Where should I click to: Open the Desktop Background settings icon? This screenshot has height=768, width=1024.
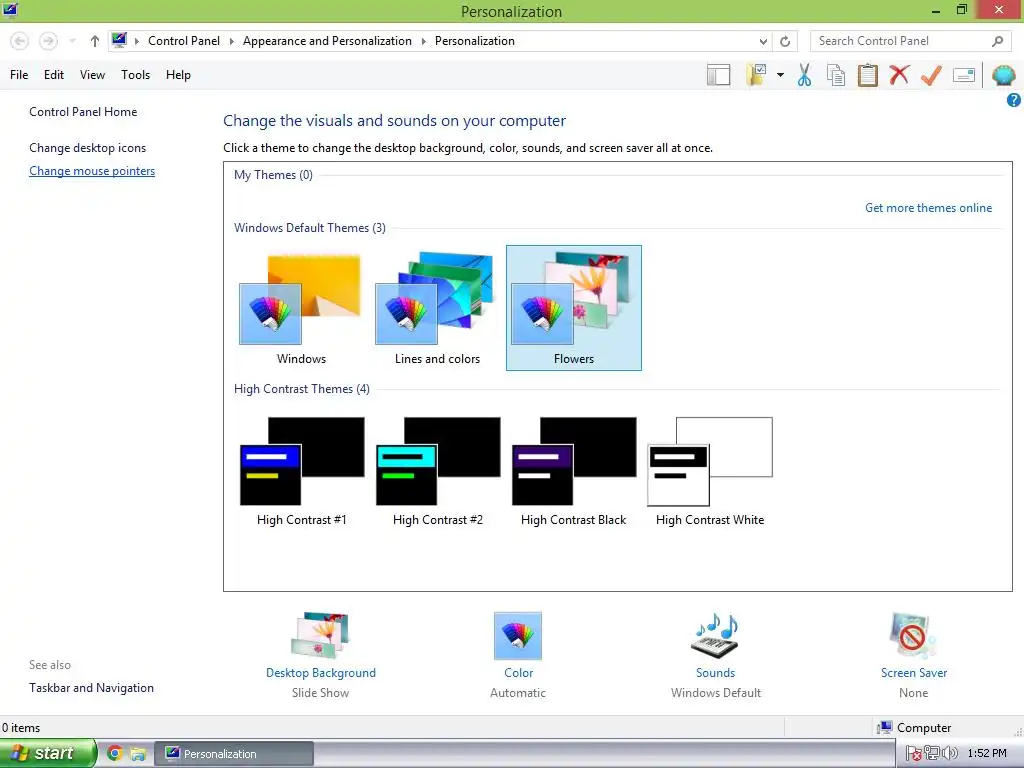click(320, 635)
